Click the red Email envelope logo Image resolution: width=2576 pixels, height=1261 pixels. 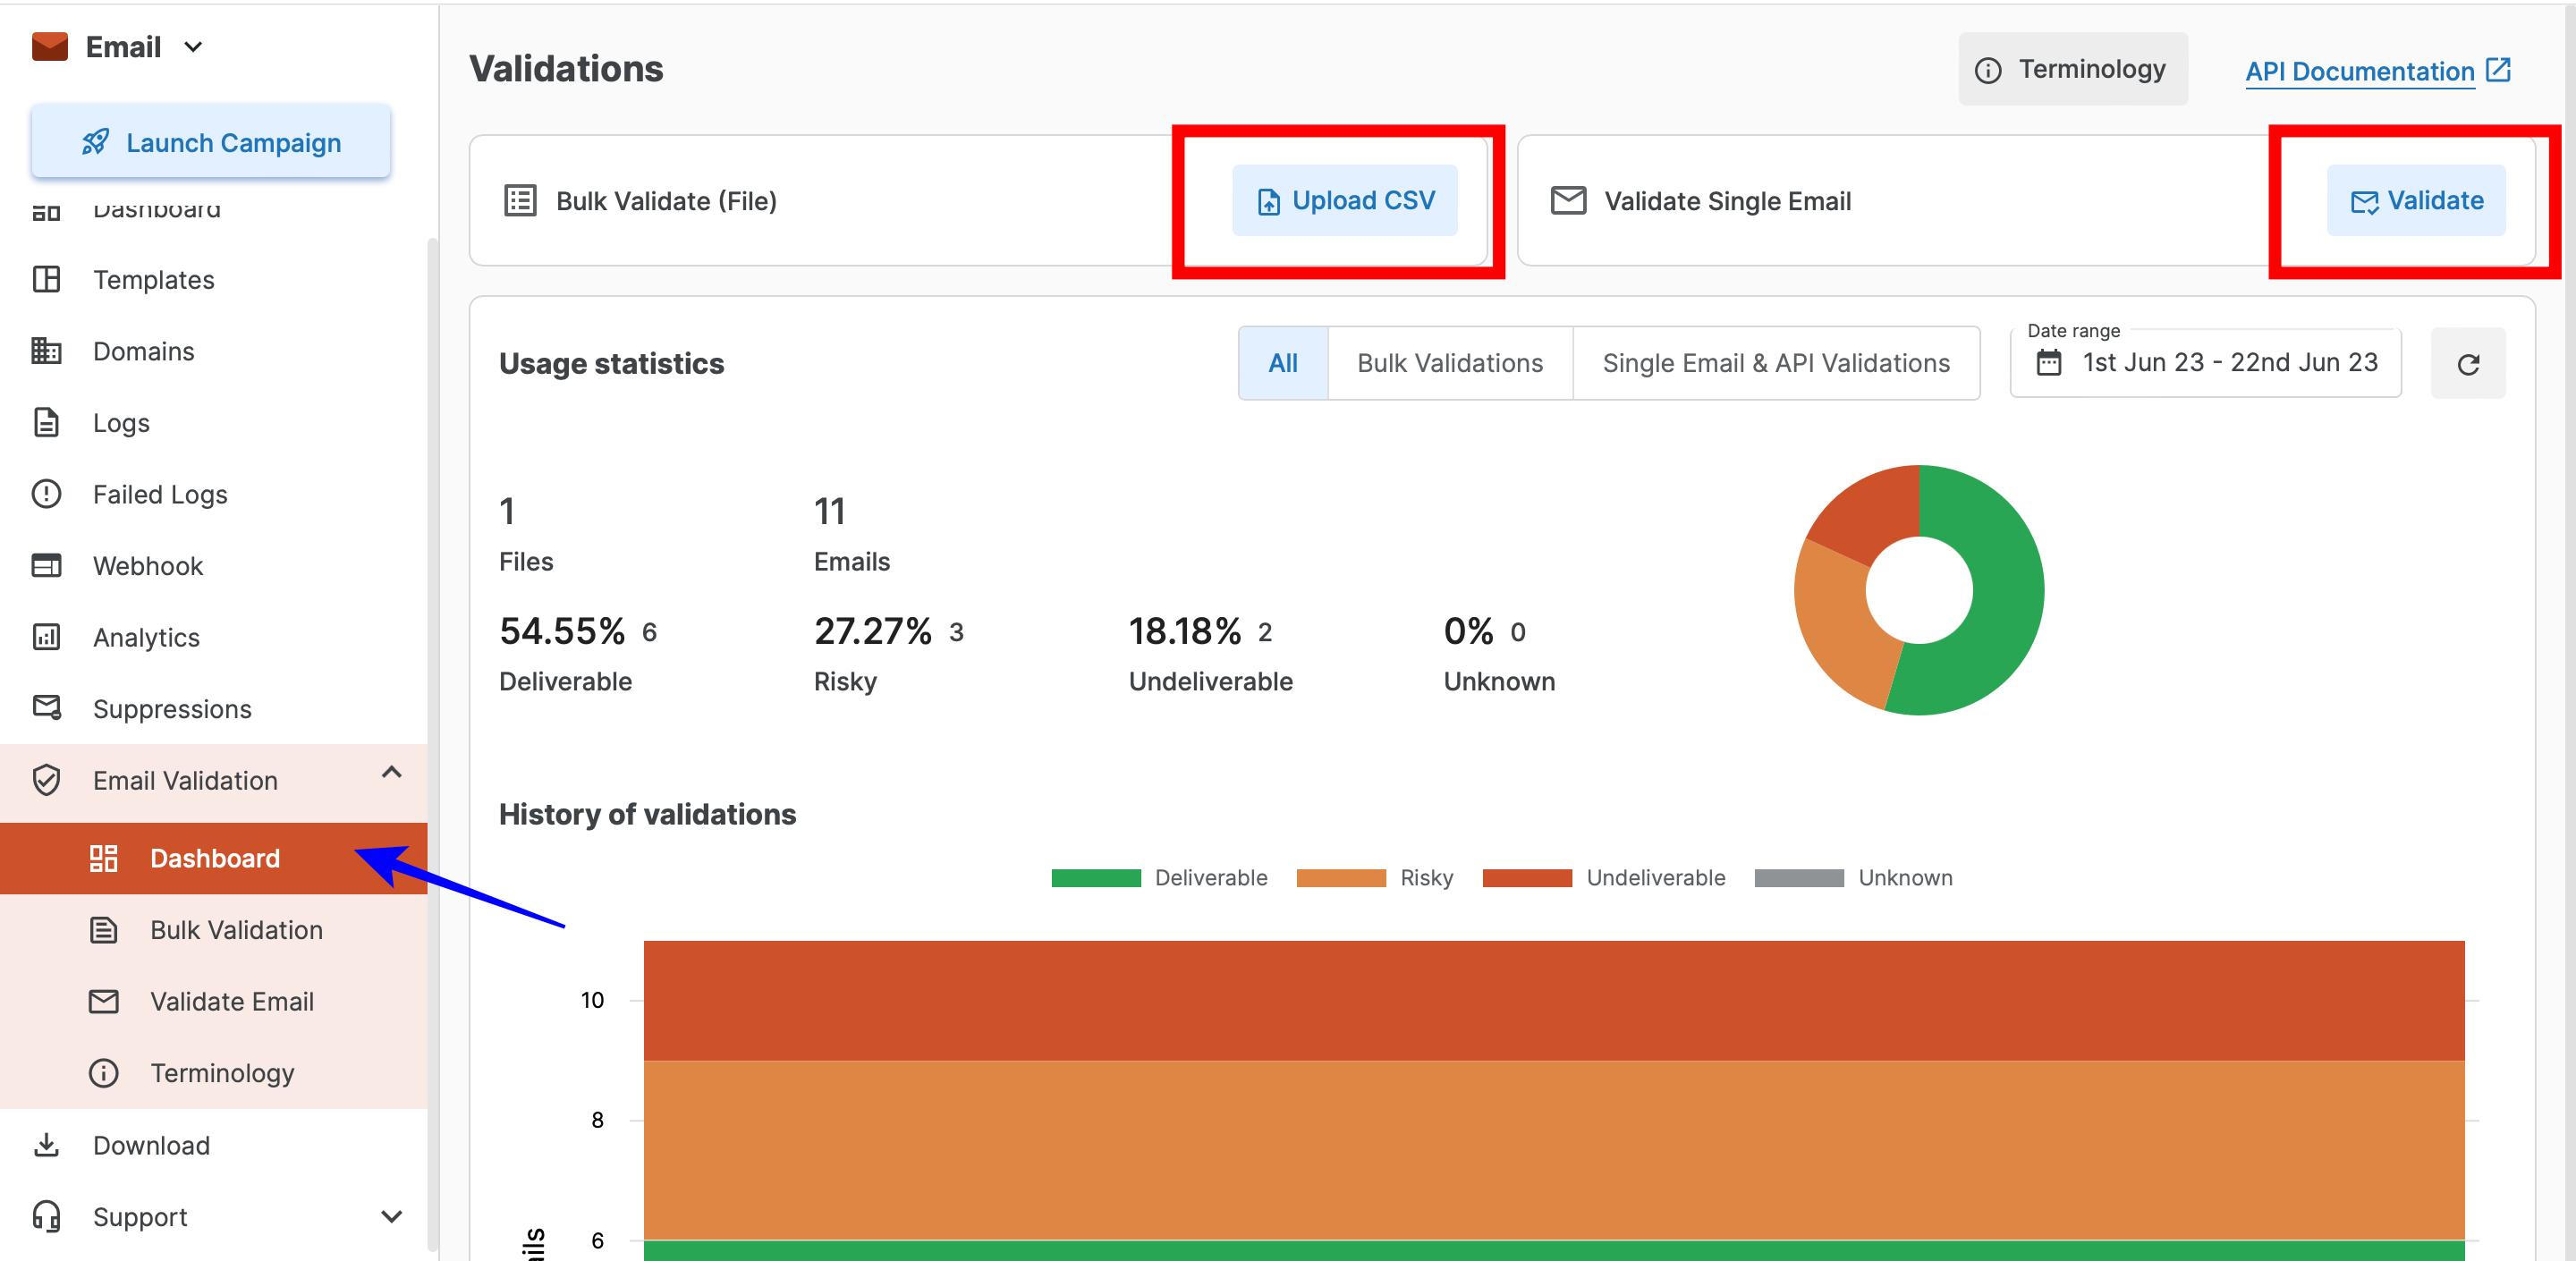[49, 47]
